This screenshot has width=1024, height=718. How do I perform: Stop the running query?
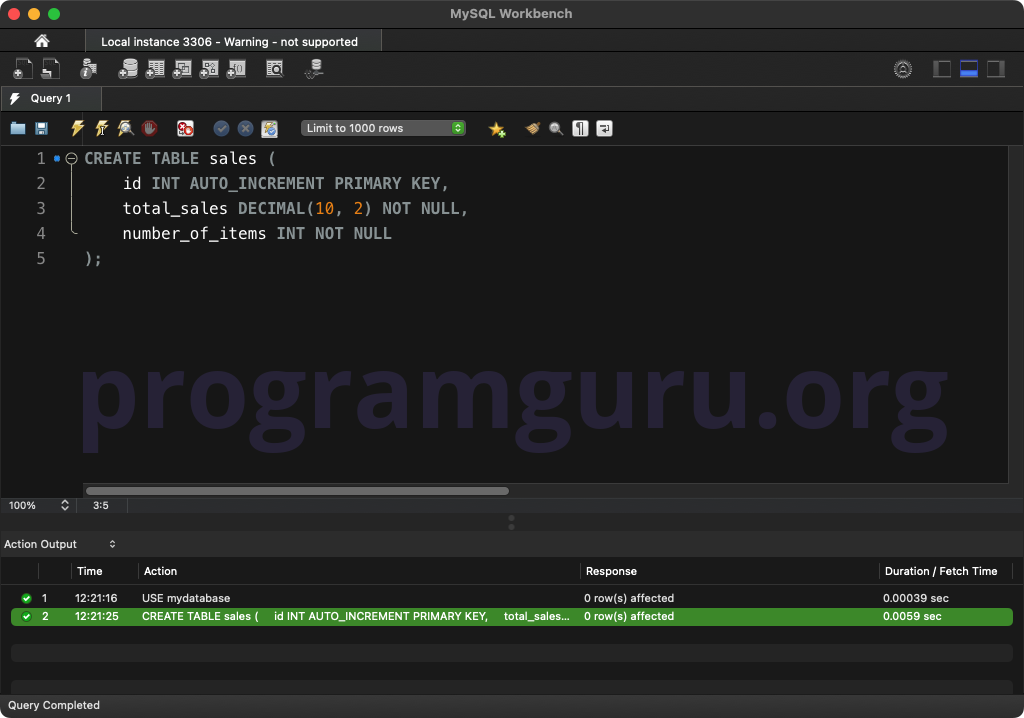(150, 128)
